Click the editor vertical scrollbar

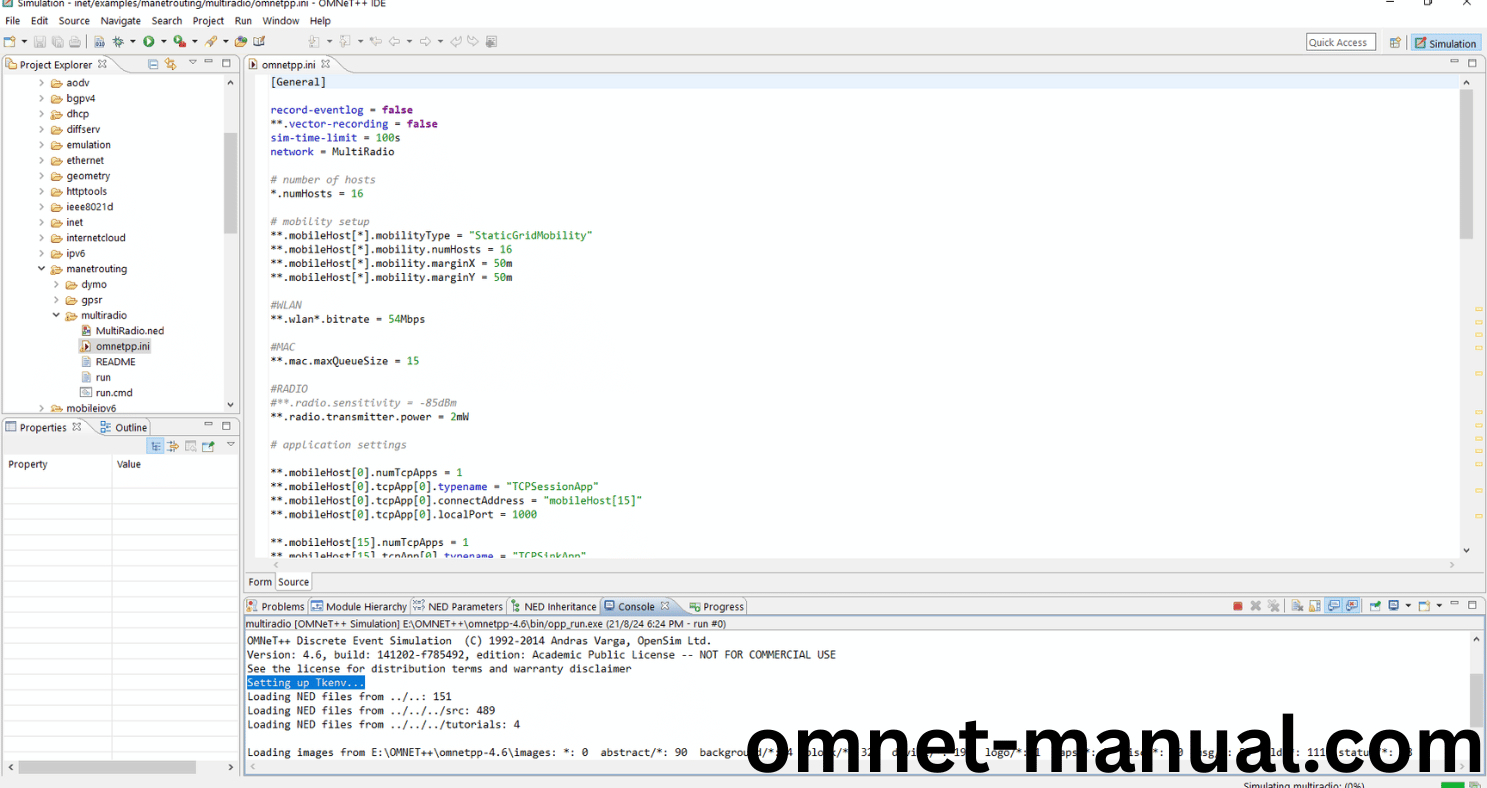(x=1466, y=165)
